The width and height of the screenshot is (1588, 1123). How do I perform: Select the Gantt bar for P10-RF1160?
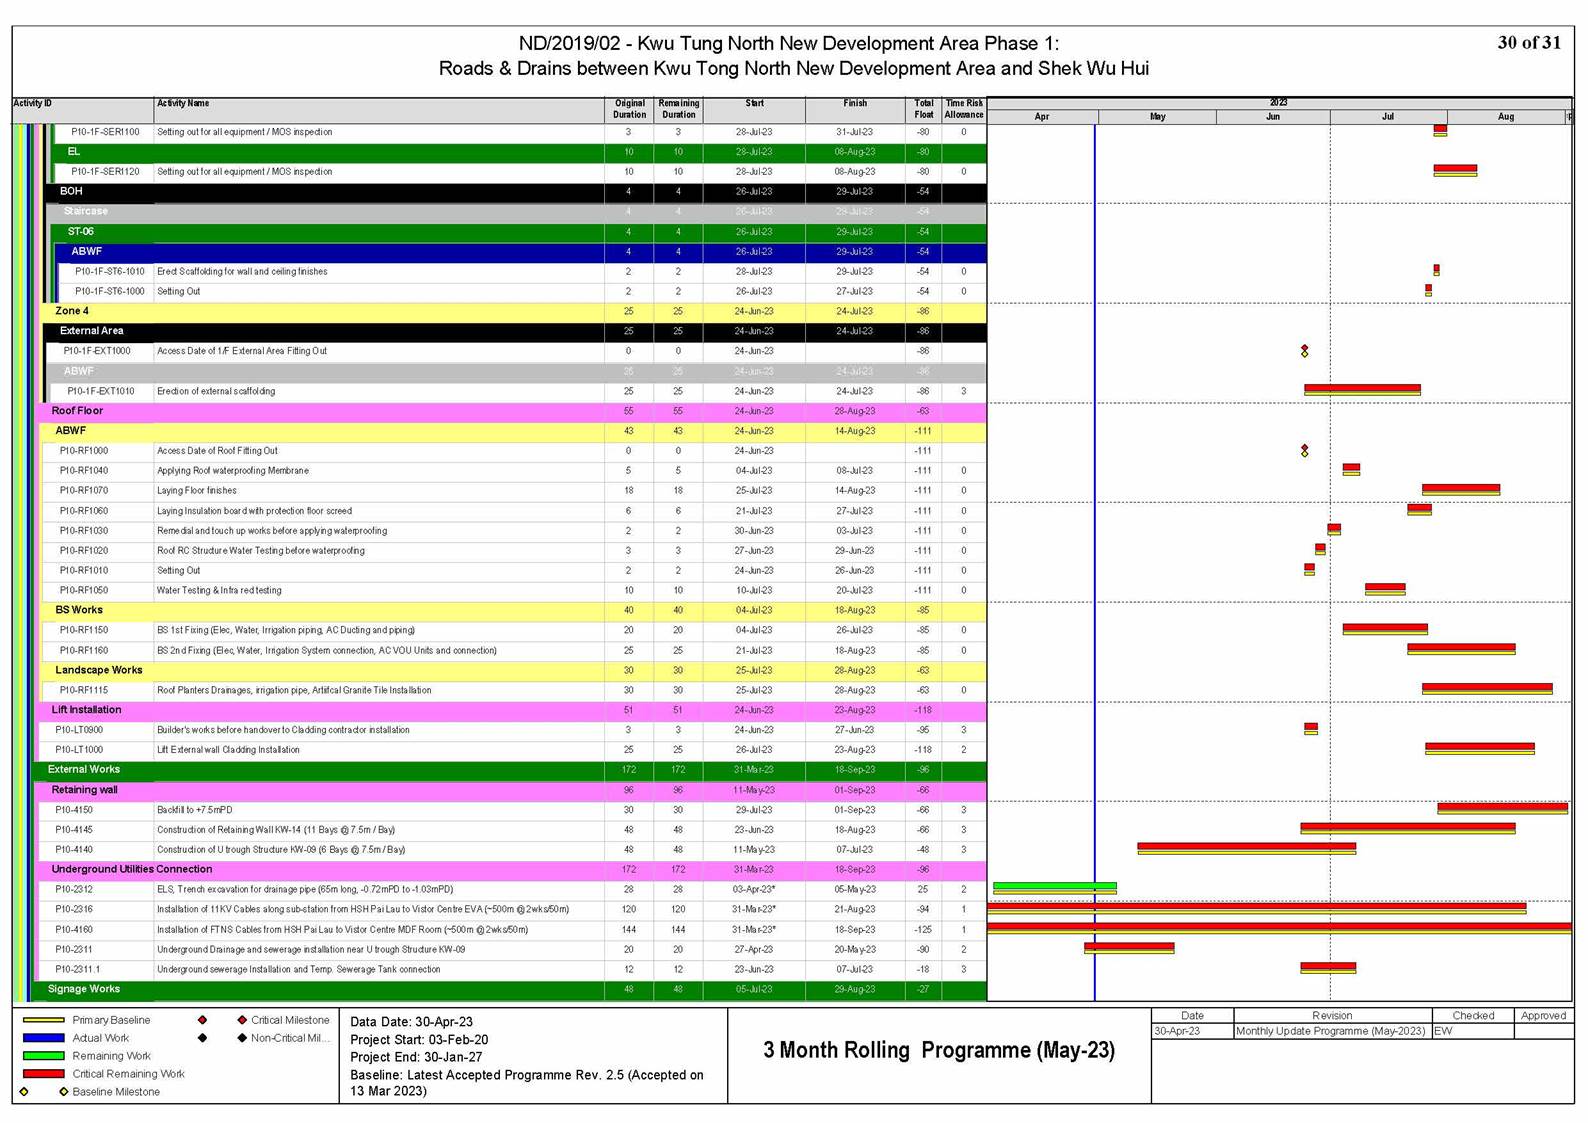[1461, 649]
